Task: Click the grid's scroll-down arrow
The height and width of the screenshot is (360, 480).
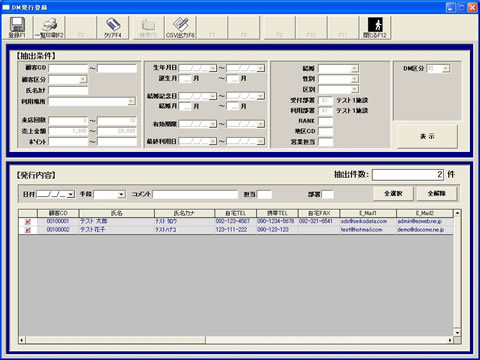Action: tap(457, 332)
